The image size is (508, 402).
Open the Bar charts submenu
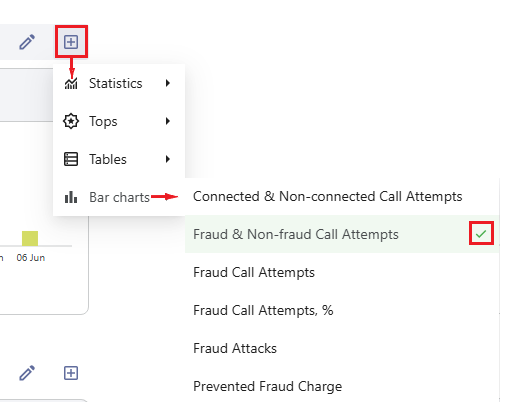[119, 197]
